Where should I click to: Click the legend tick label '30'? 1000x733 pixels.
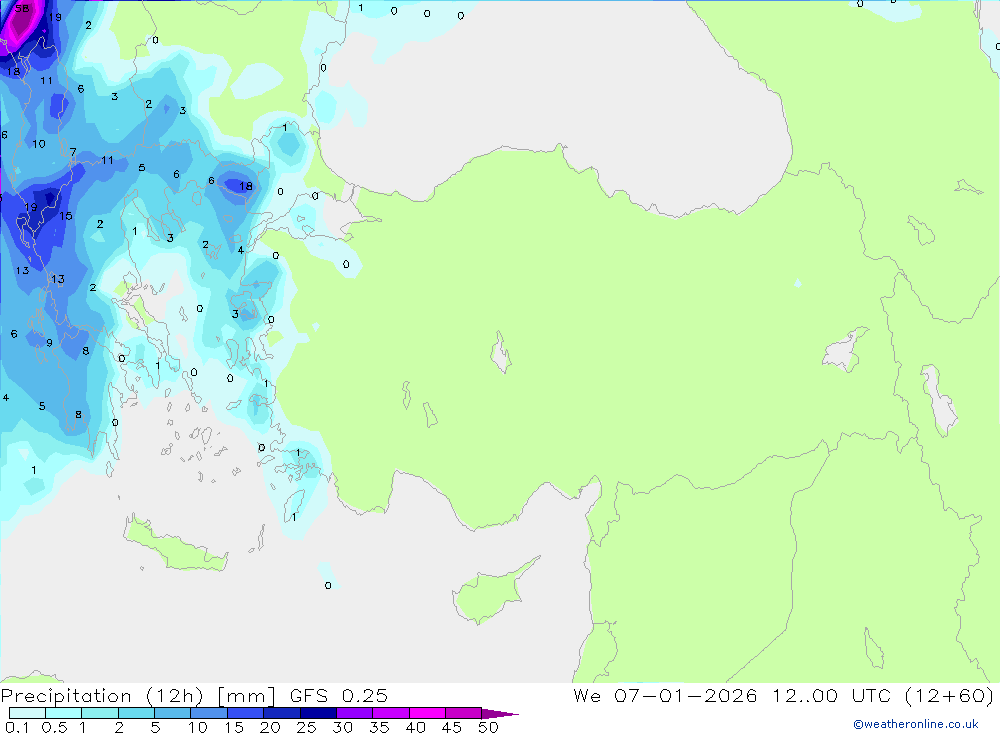343,727
